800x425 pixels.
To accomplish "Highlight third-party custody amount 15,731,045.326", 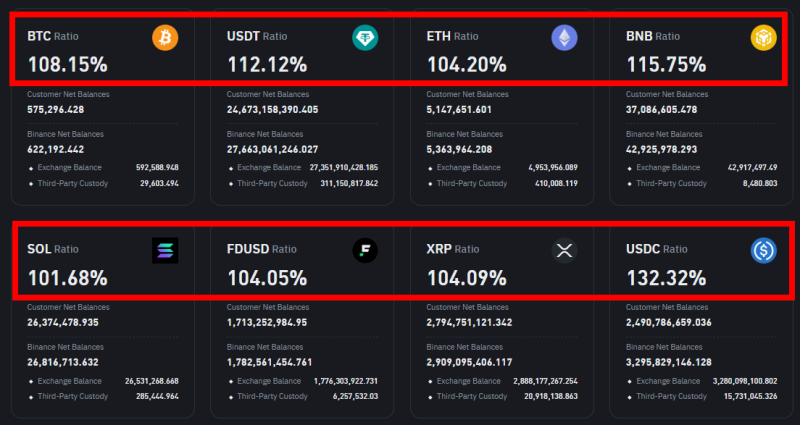I will (751, 396).
